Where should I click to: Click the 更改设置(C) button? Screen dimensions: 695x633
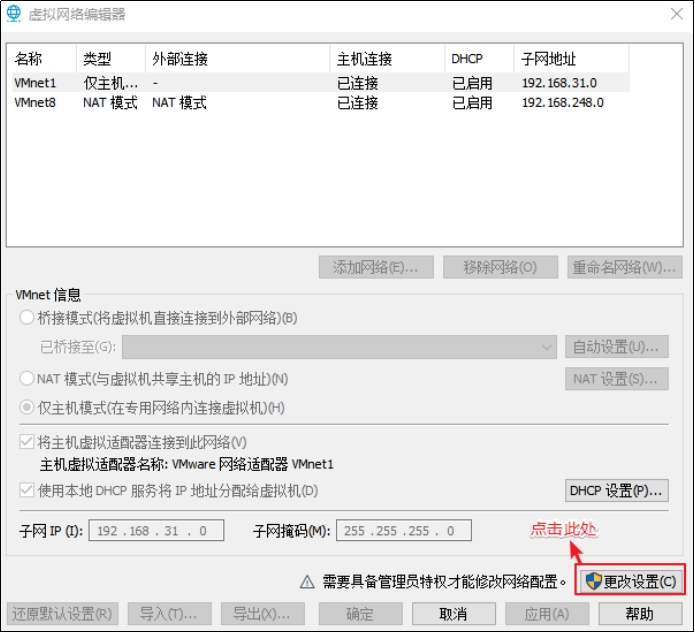click(630, 581)
